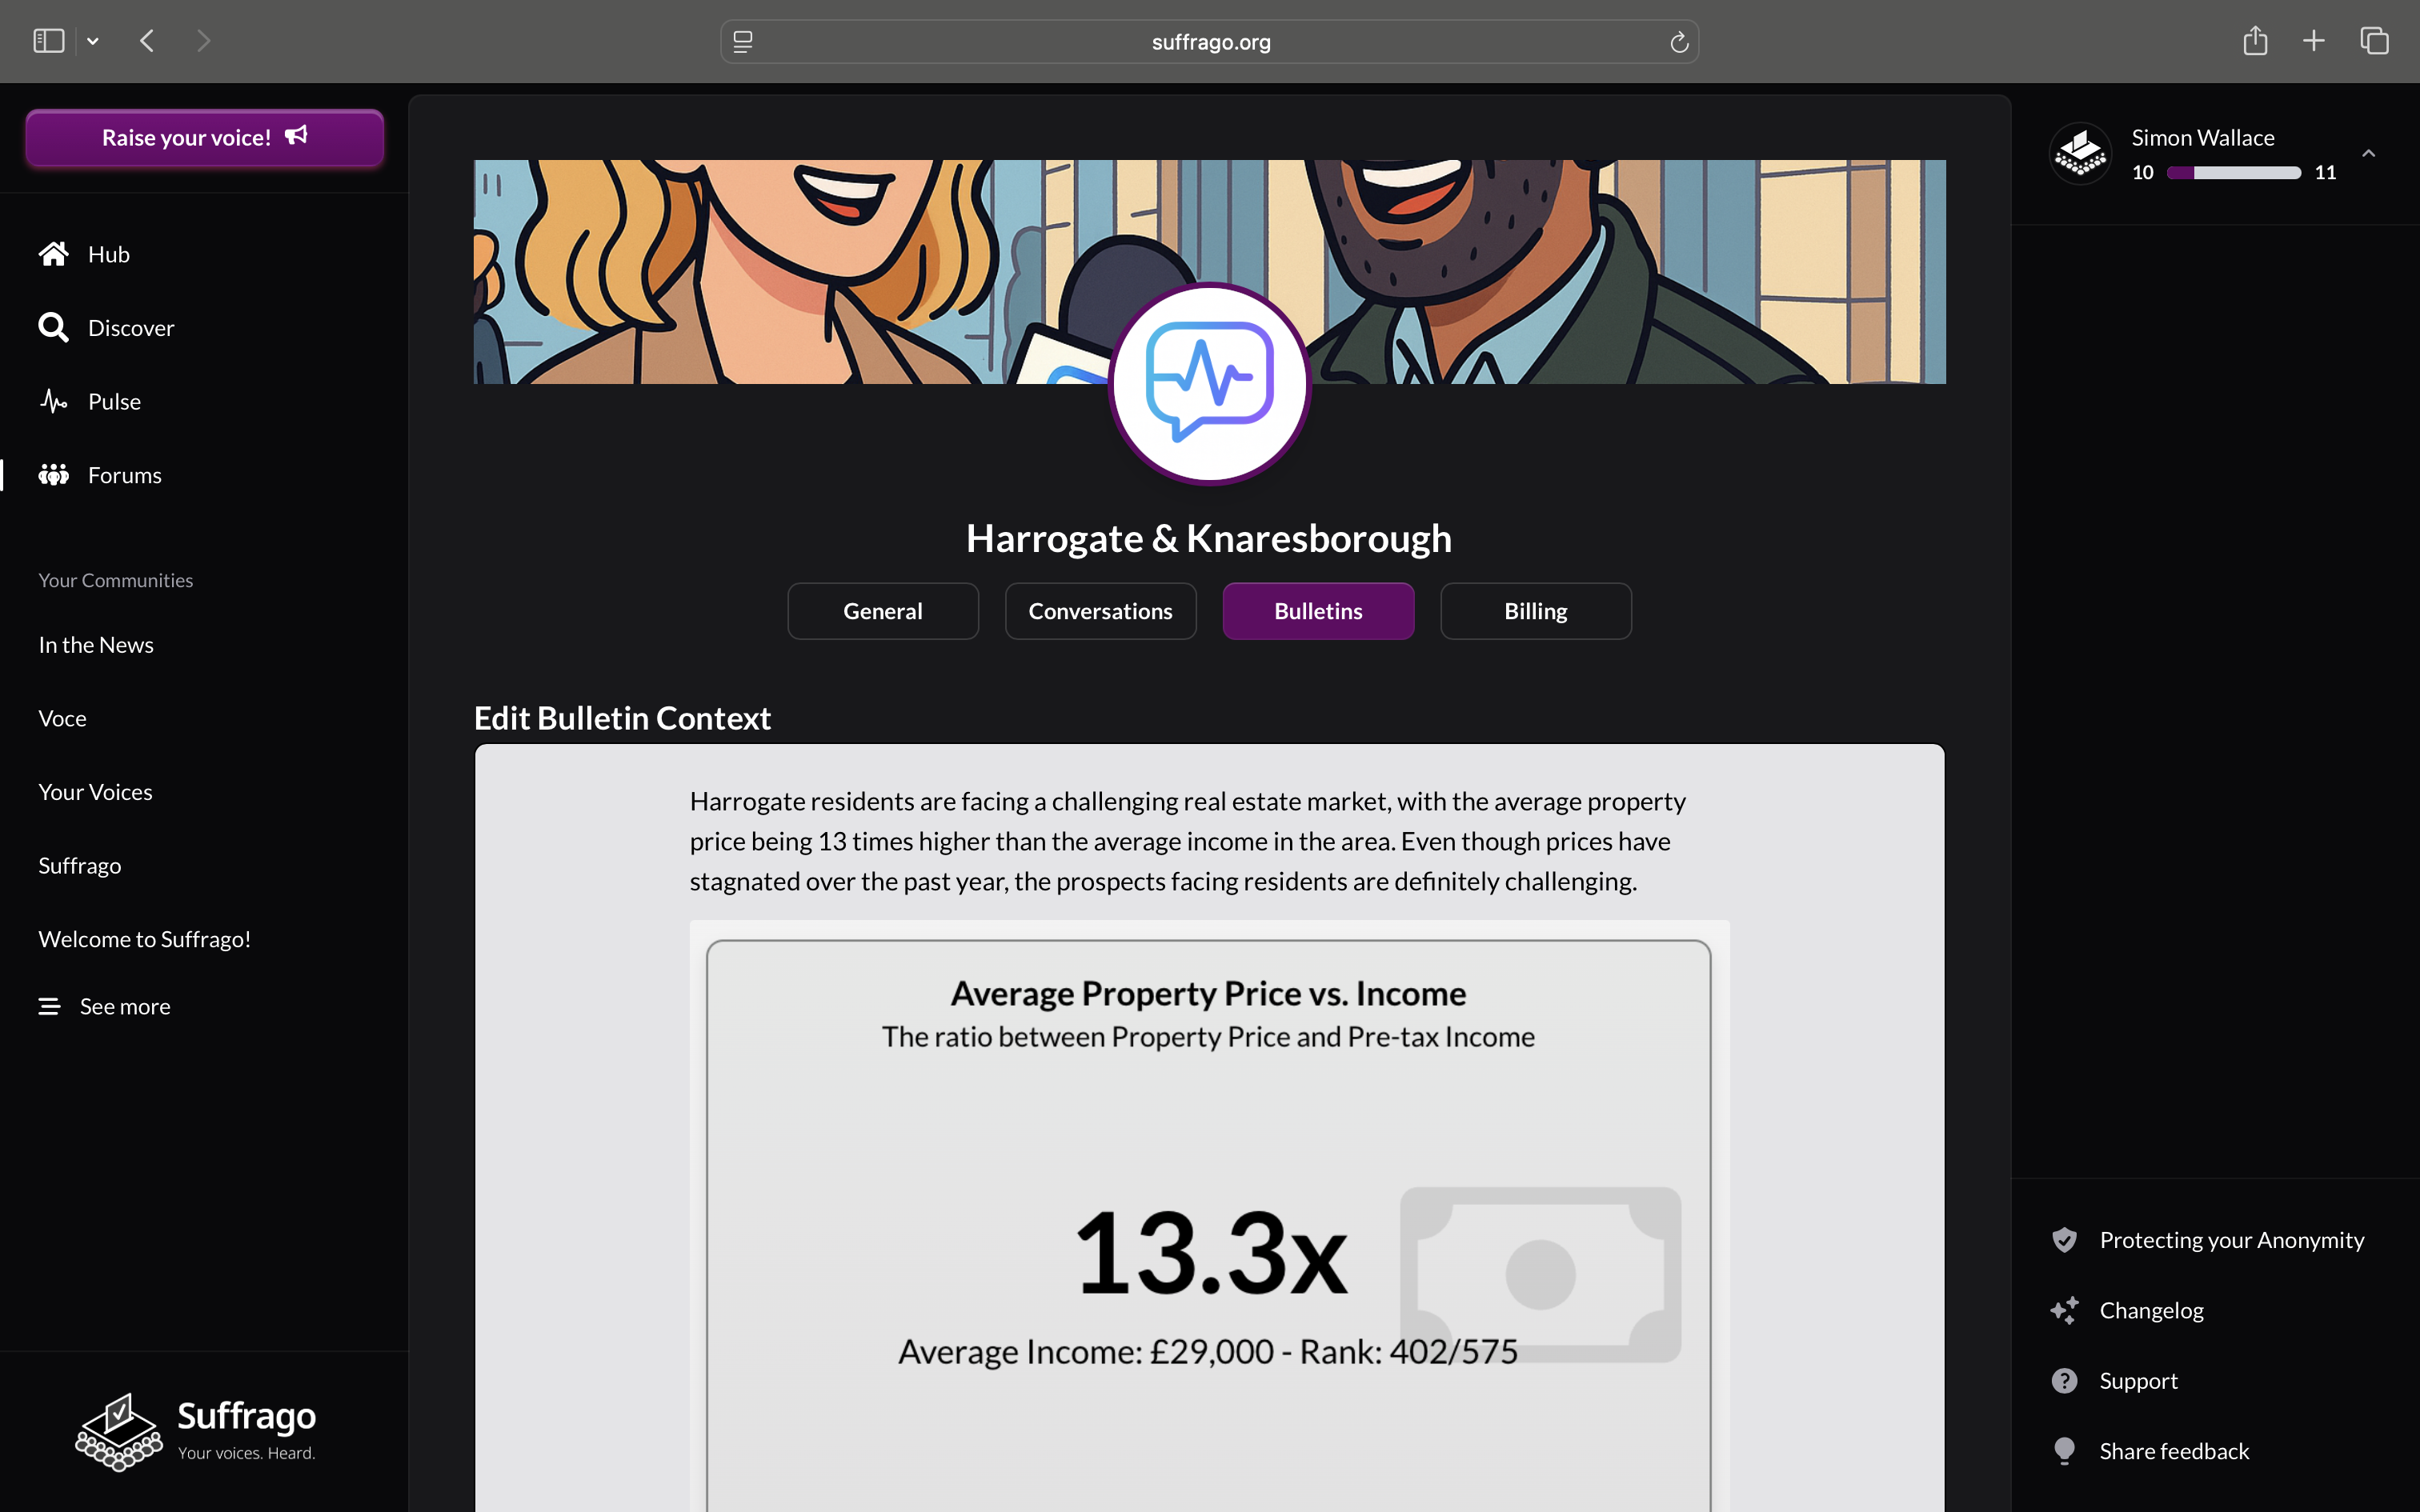
Task: Click the browser share icon
Action: [2255, 40]
